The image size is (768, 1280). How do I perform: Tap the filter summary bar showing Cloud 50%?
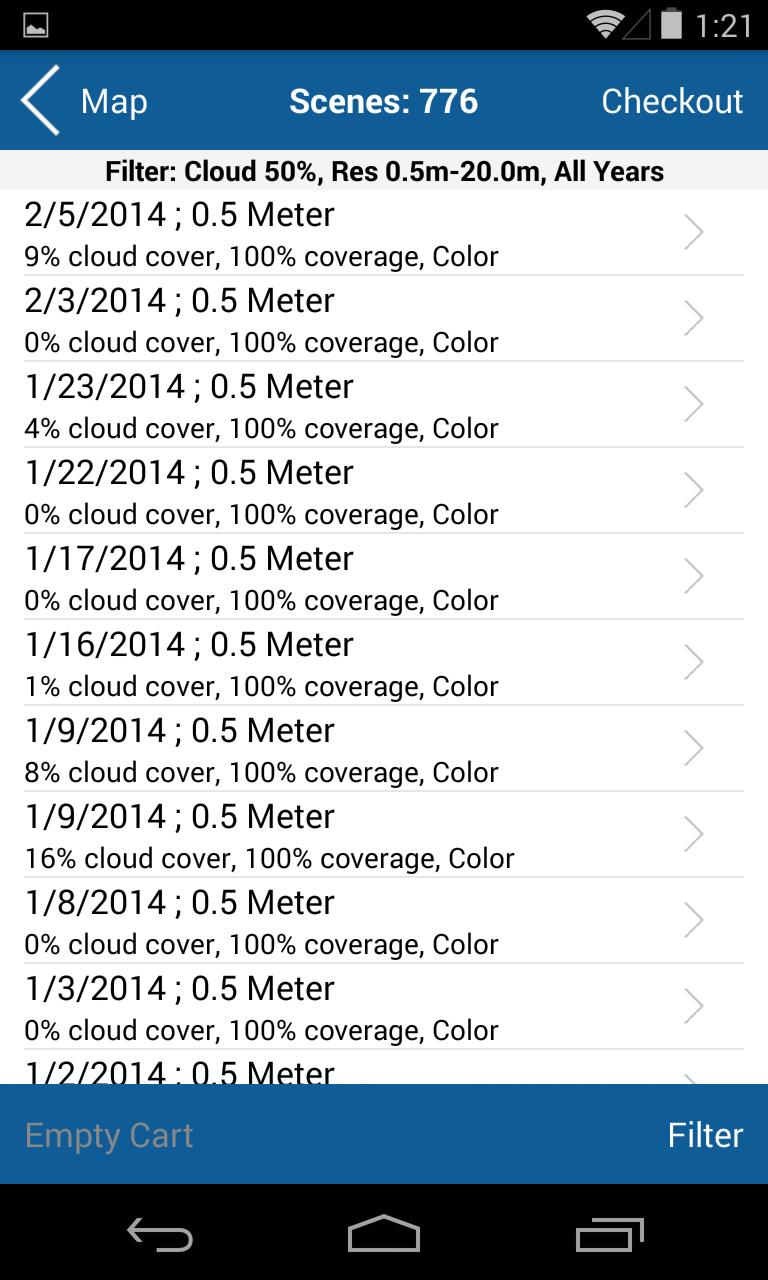[384, 171]
